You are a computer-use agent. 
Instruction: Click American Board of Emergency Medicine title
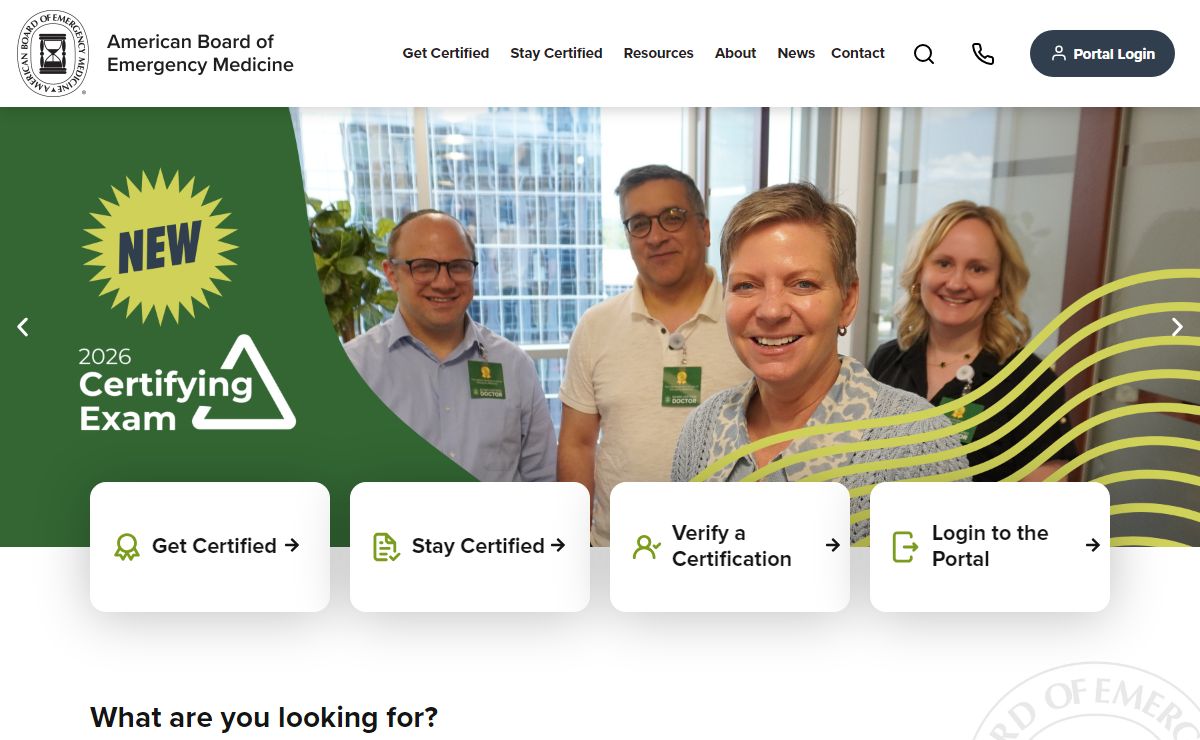pyautogui.click(x=200, y=53)
